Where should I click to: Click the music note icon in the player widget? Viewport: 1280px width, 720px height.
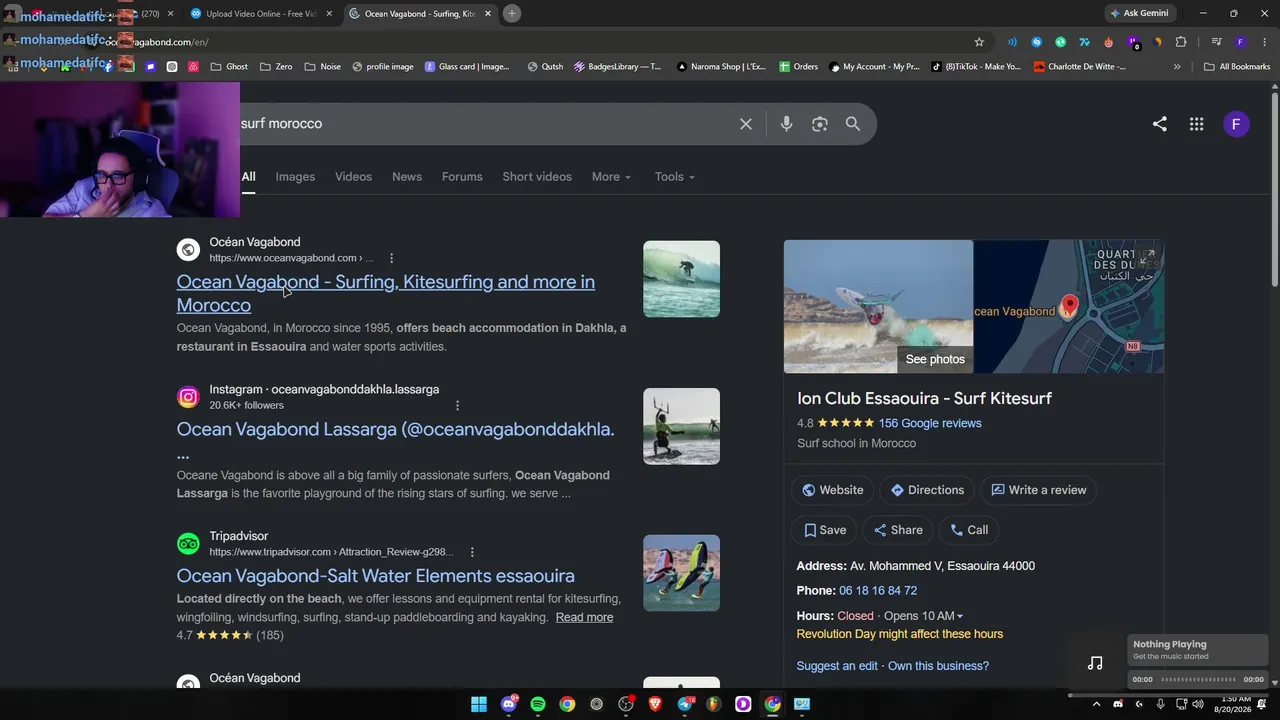(x=1095, y=662)
